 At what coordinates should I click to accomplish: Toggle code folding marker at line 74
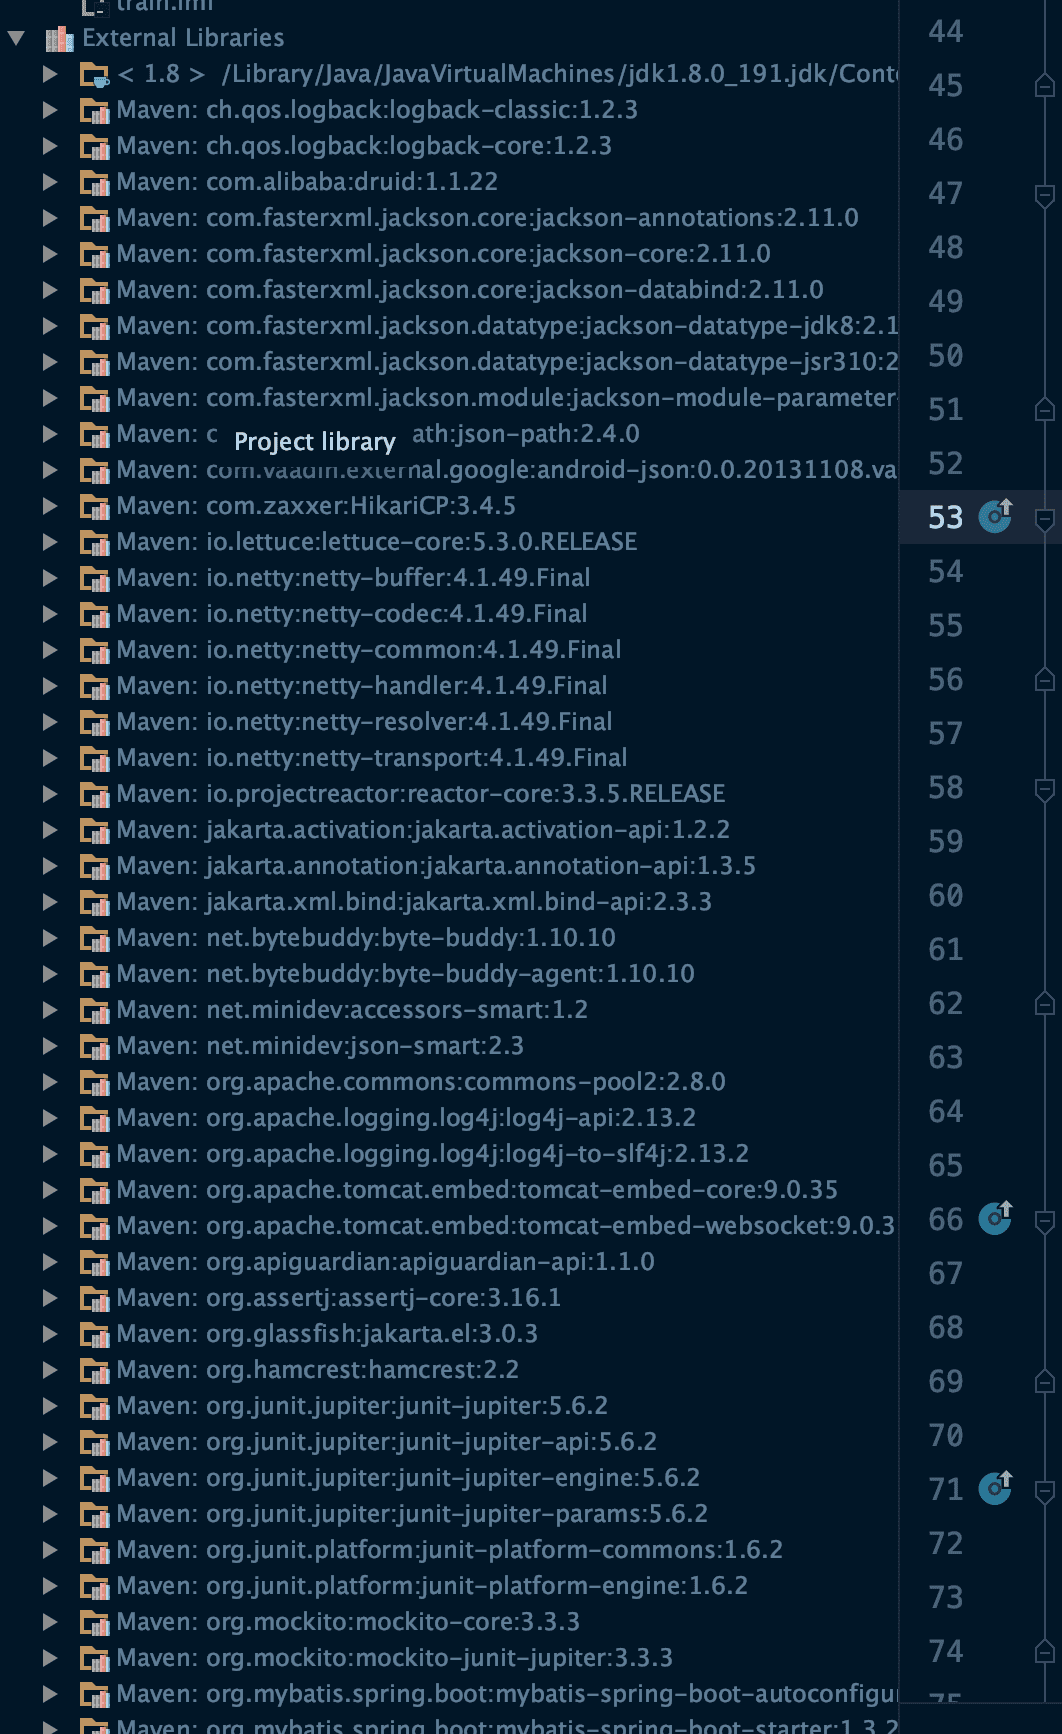click(x=1044, y=1652)
